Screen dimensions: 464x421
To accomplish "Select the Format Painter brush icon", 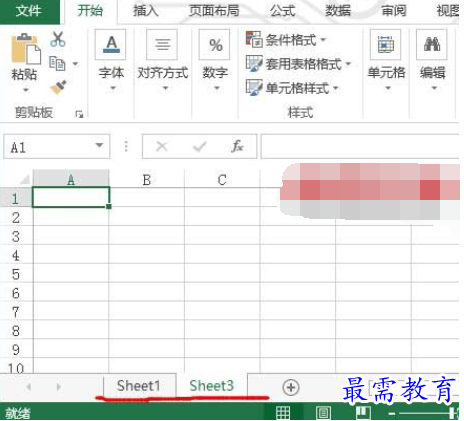I will pos(58,87).
